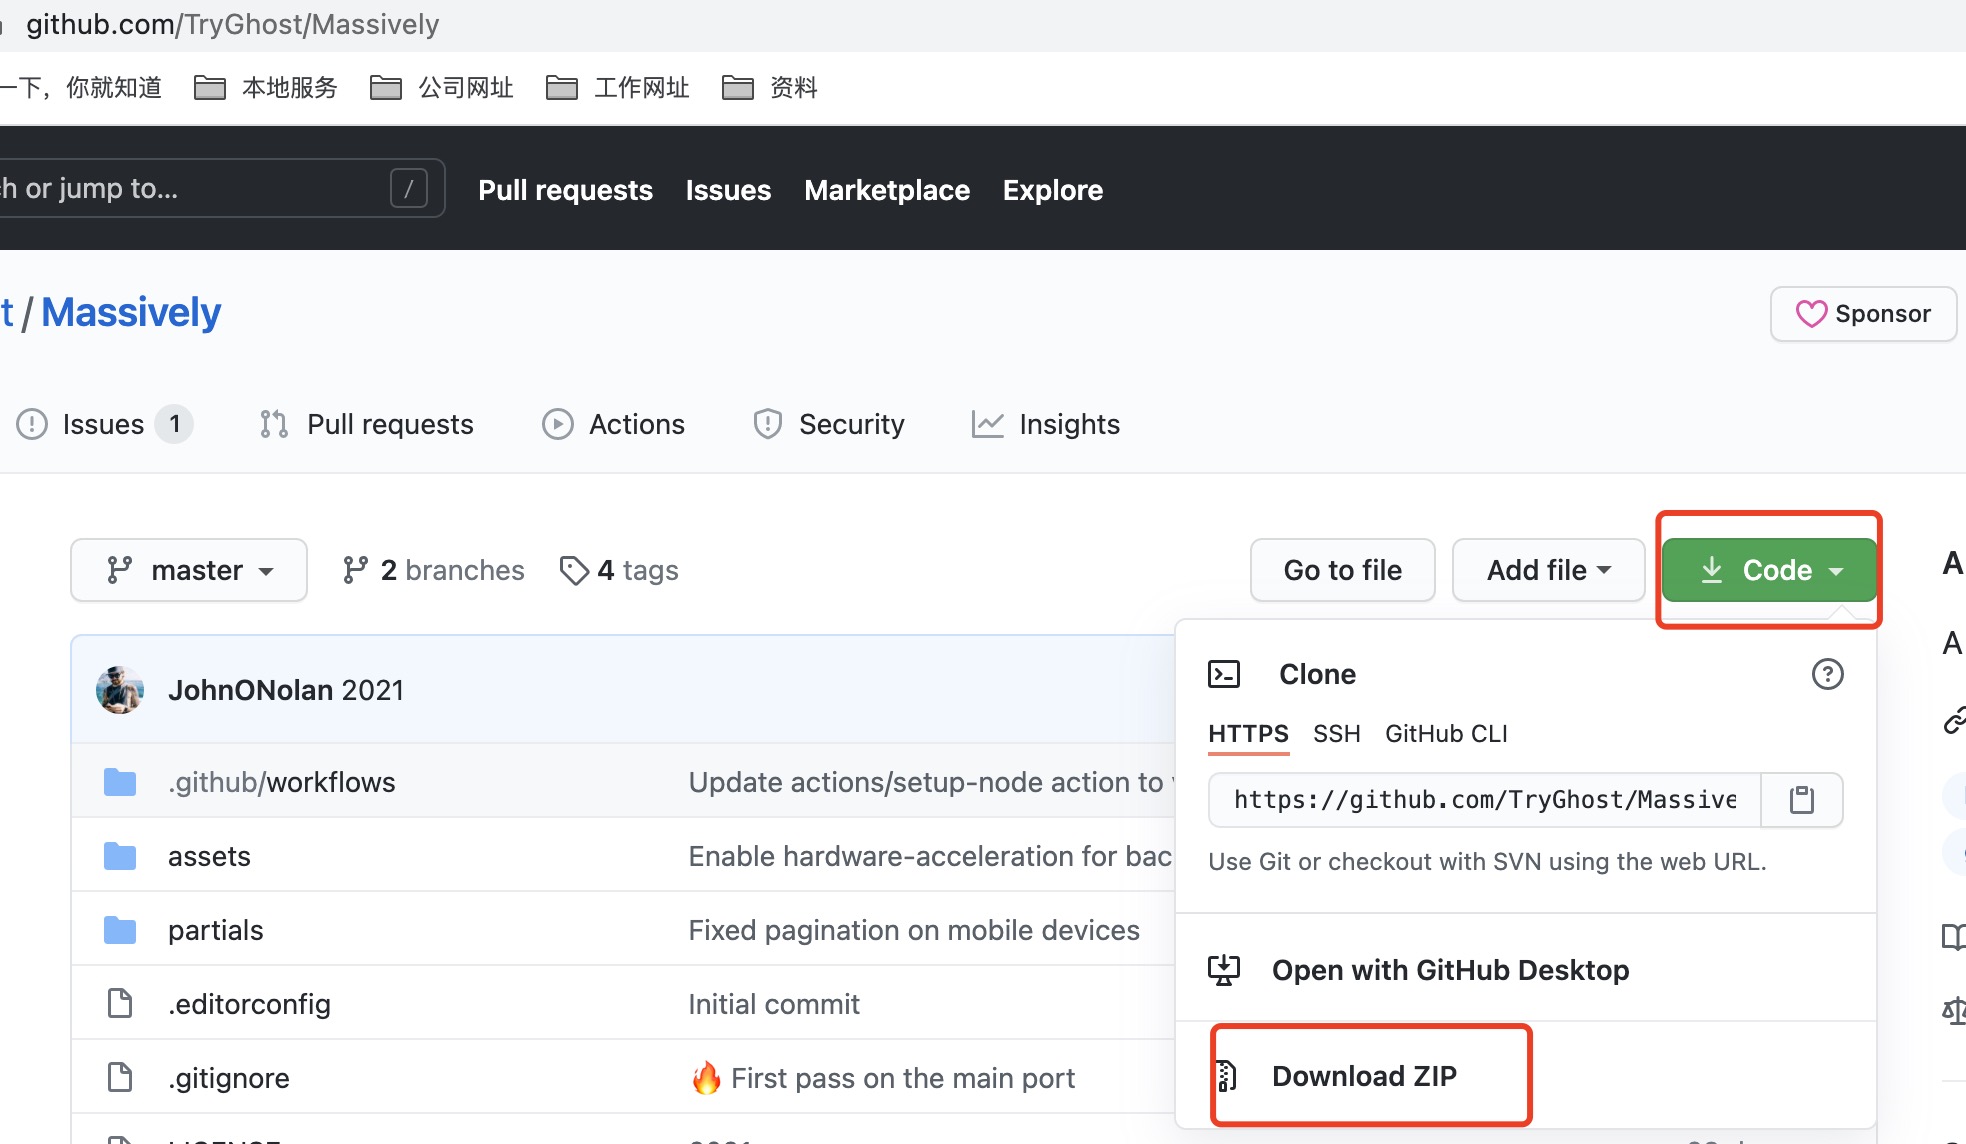This screenshot has height=1144, width=1966.
Task: Click JohnONolan's avatar
Action: click(x=120, y=689)
